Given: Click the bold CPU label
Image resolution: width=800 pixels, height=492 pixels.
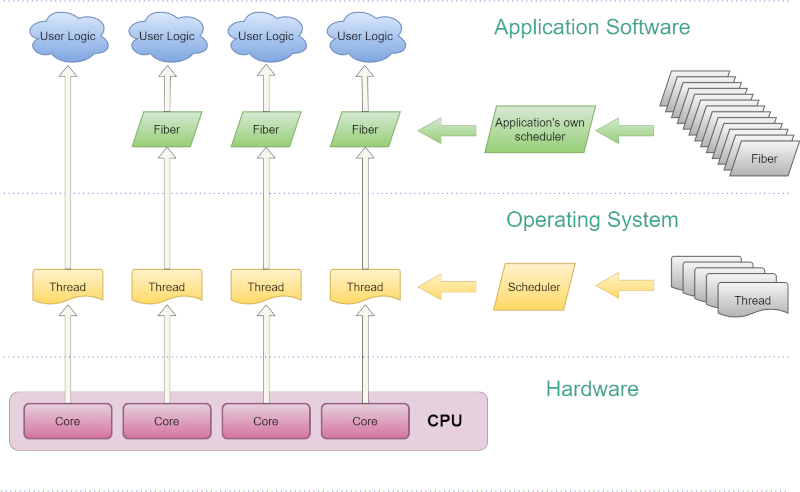Looking at the screenshot, I should [445, 420].
